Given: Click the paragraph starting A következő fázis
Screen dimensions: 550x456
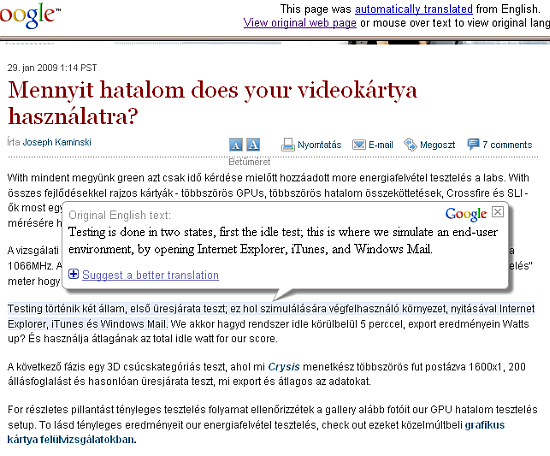Looking at the screenshot, I should 267,374.
